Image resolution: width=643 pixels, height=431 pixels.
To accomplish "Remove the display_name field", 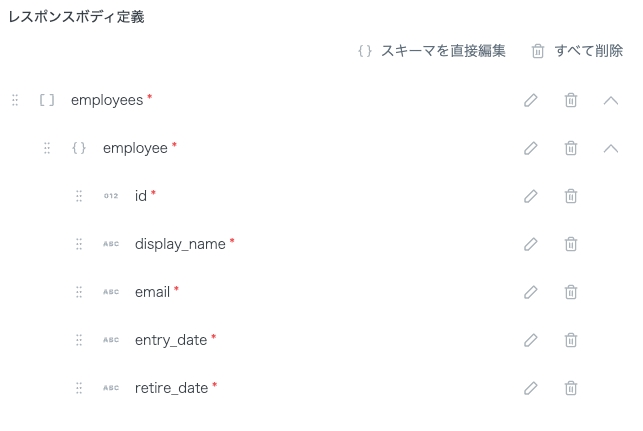I will point(571,244).
